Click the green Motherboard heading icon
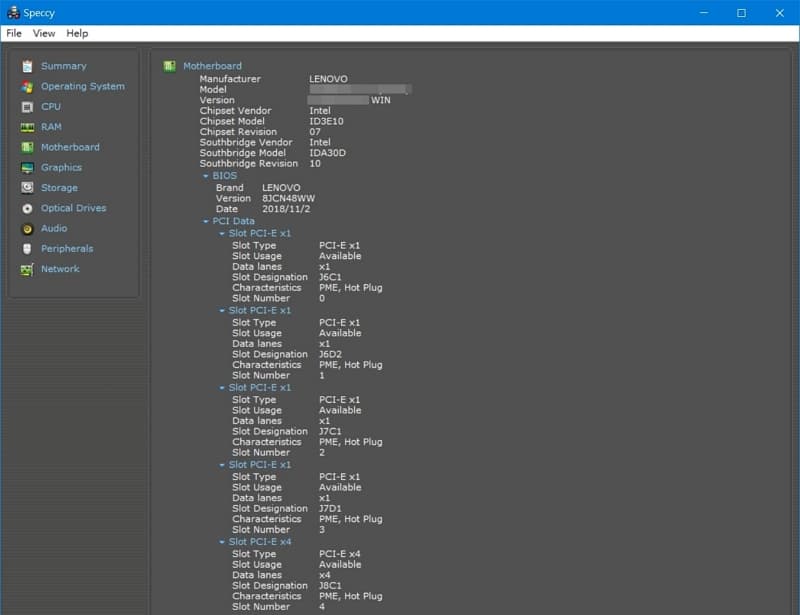This screenshot has height=615, width=800. point(169,66)
